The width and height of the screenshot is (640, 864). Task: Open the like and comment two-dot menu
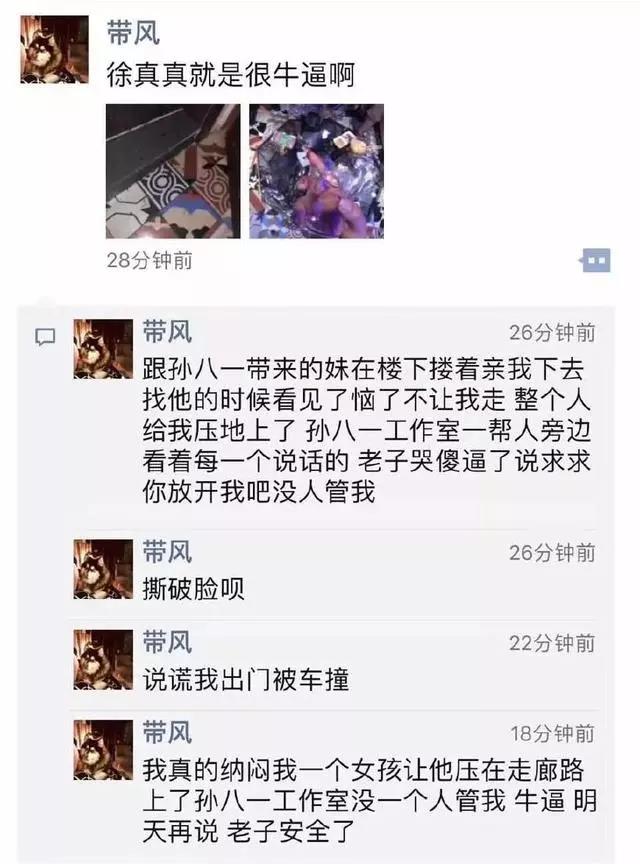(595, 260)
